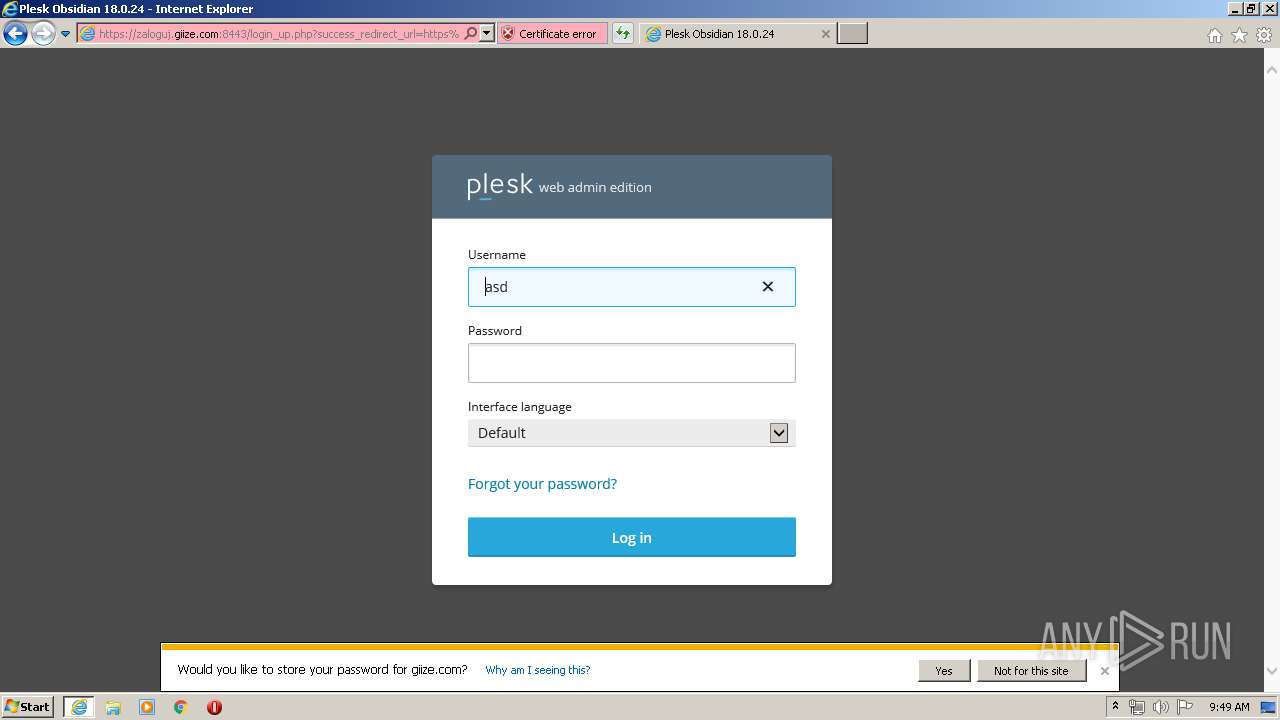Image resolution: width=1280 pixels, height=720 pixels.
Task: Click the compatibility view refresh icon
Action: pos(623,34)
